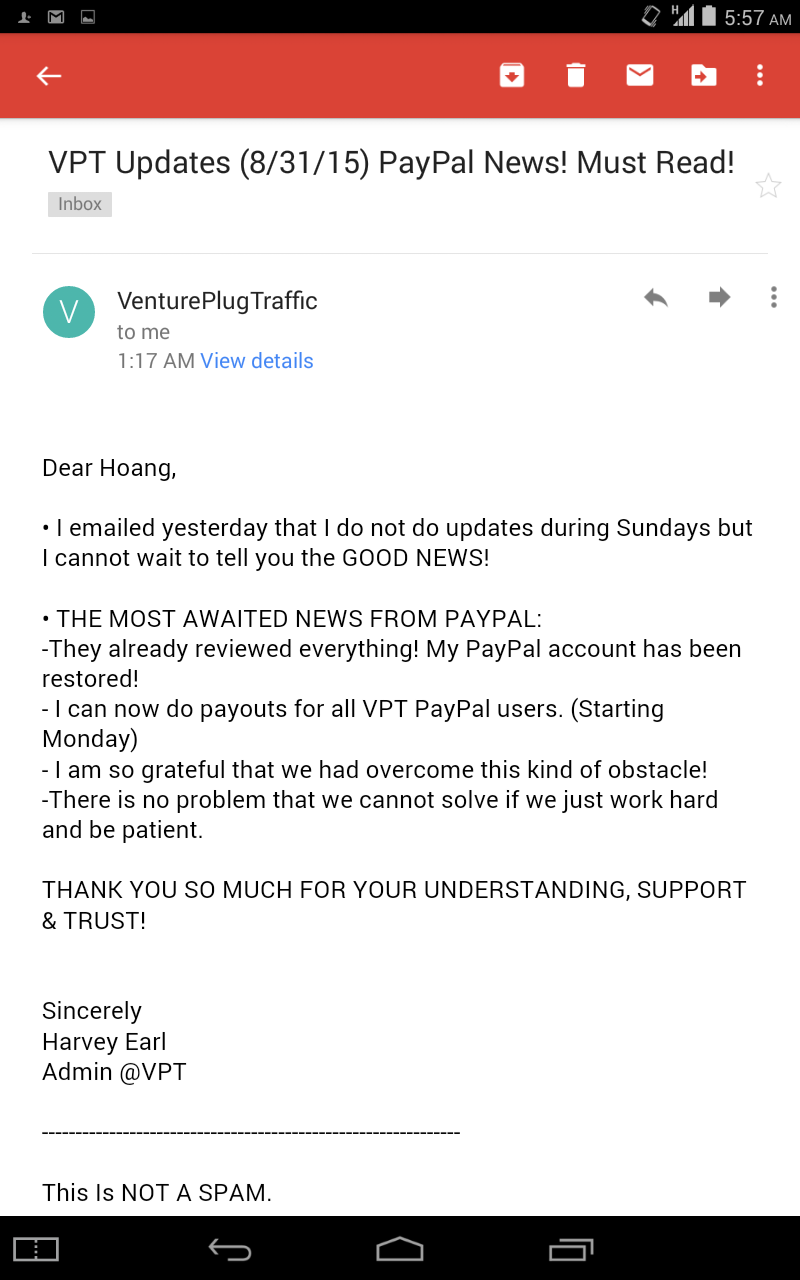This screenshot has height=1280, width=800.
Task: Tap the screenshot capture nav button
Action: pos(36,1249)
